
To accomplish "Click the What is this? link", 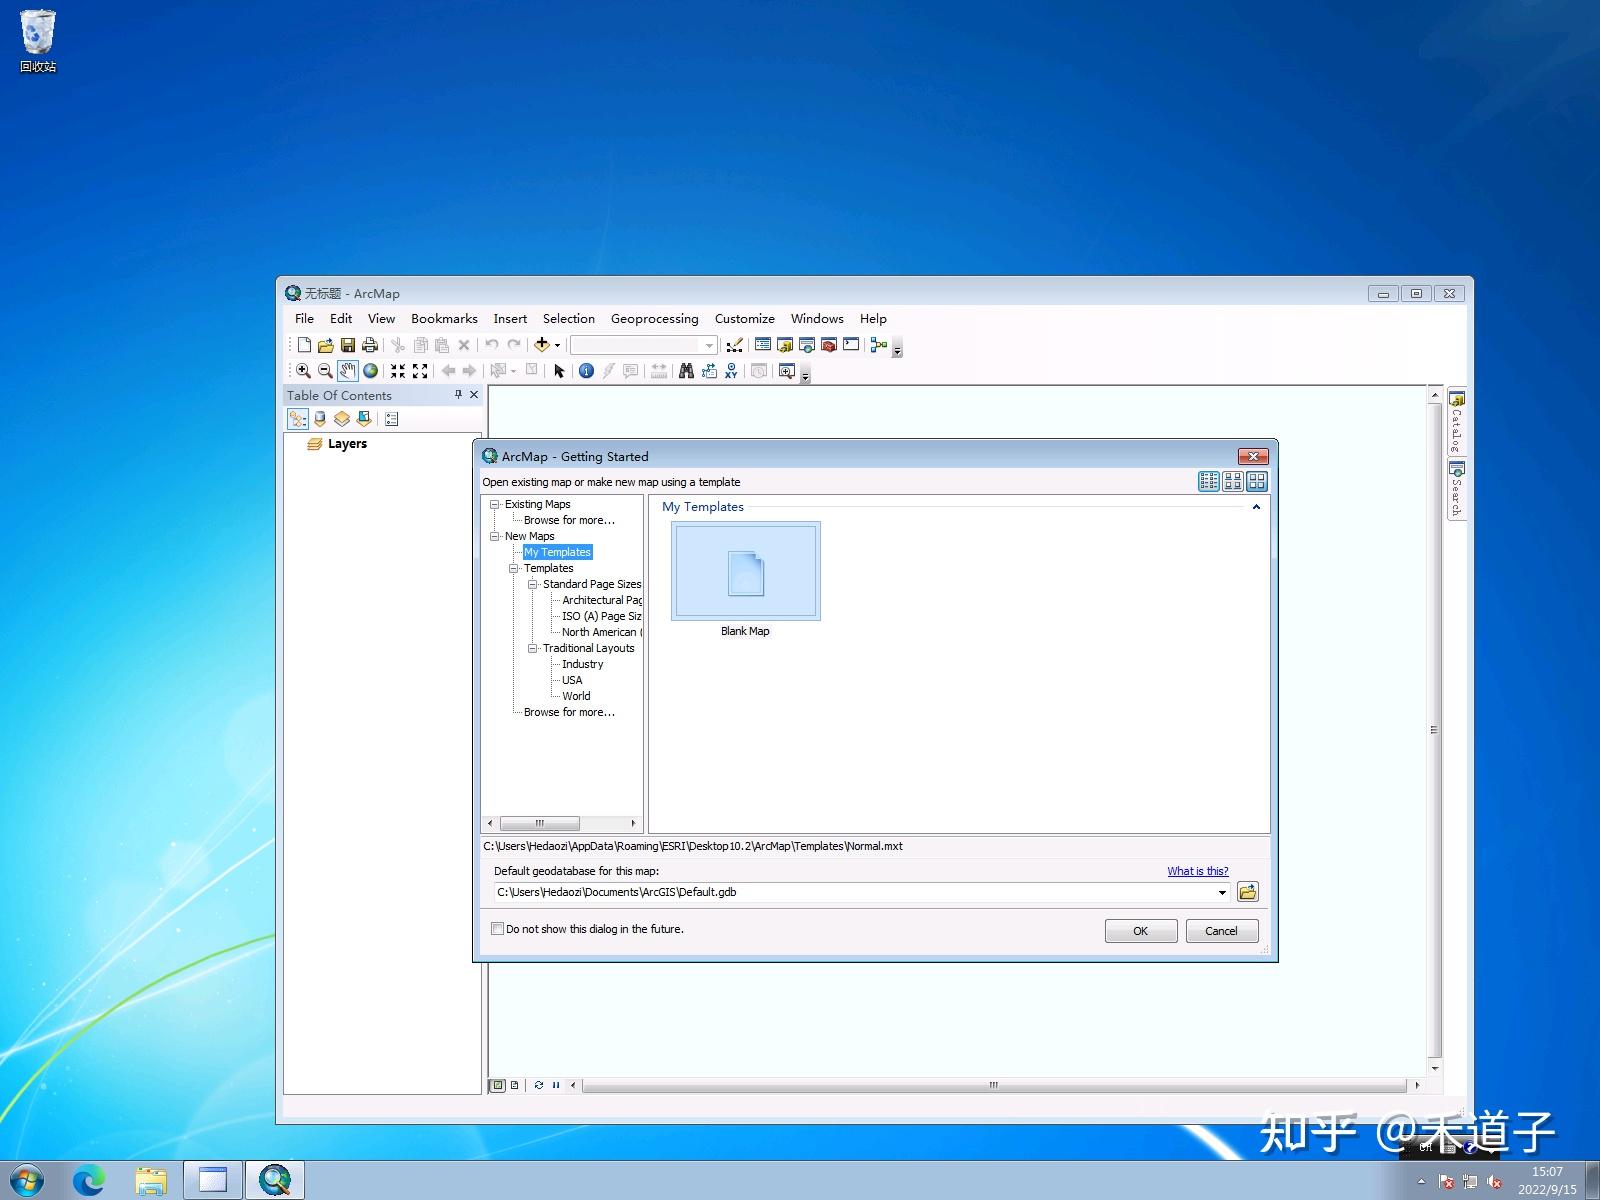I will click(x=1197, y=871).
